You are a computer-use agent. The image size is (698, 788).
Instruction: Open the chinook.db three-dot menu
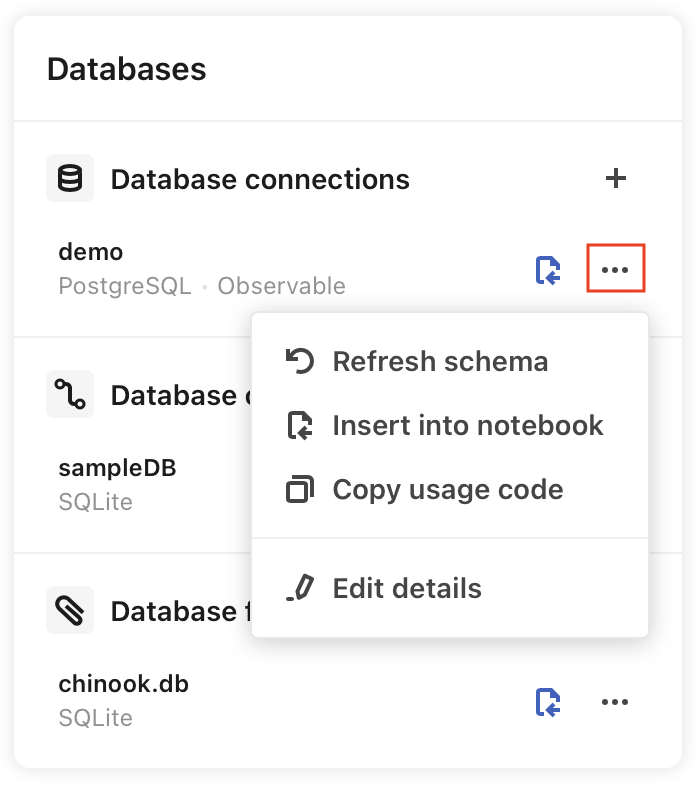point(615,702)
